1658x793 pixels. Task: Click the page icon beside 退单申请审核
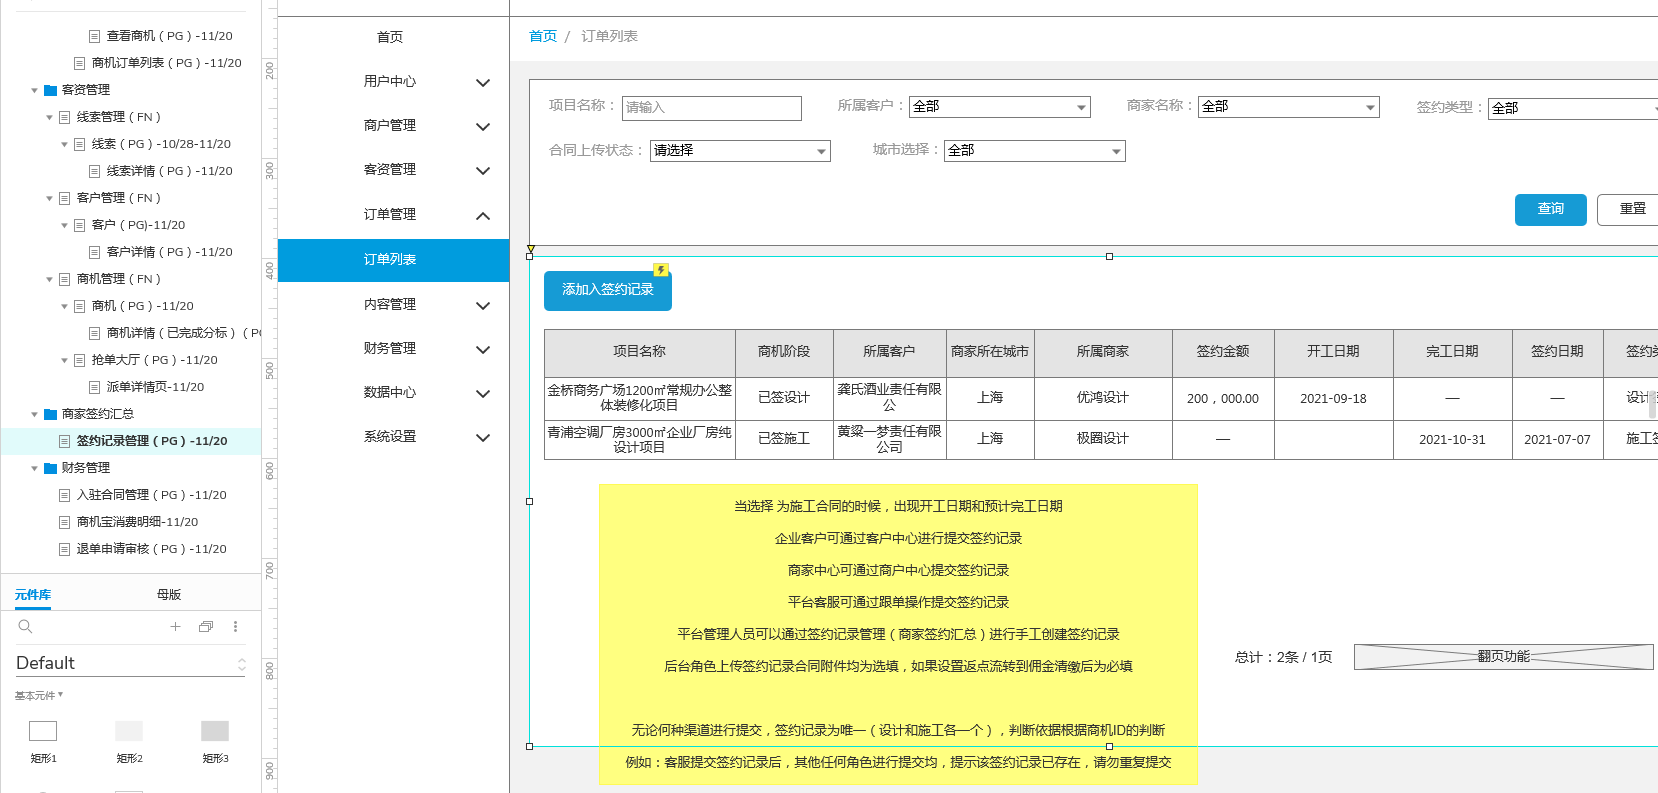click(x=64, y=549)
